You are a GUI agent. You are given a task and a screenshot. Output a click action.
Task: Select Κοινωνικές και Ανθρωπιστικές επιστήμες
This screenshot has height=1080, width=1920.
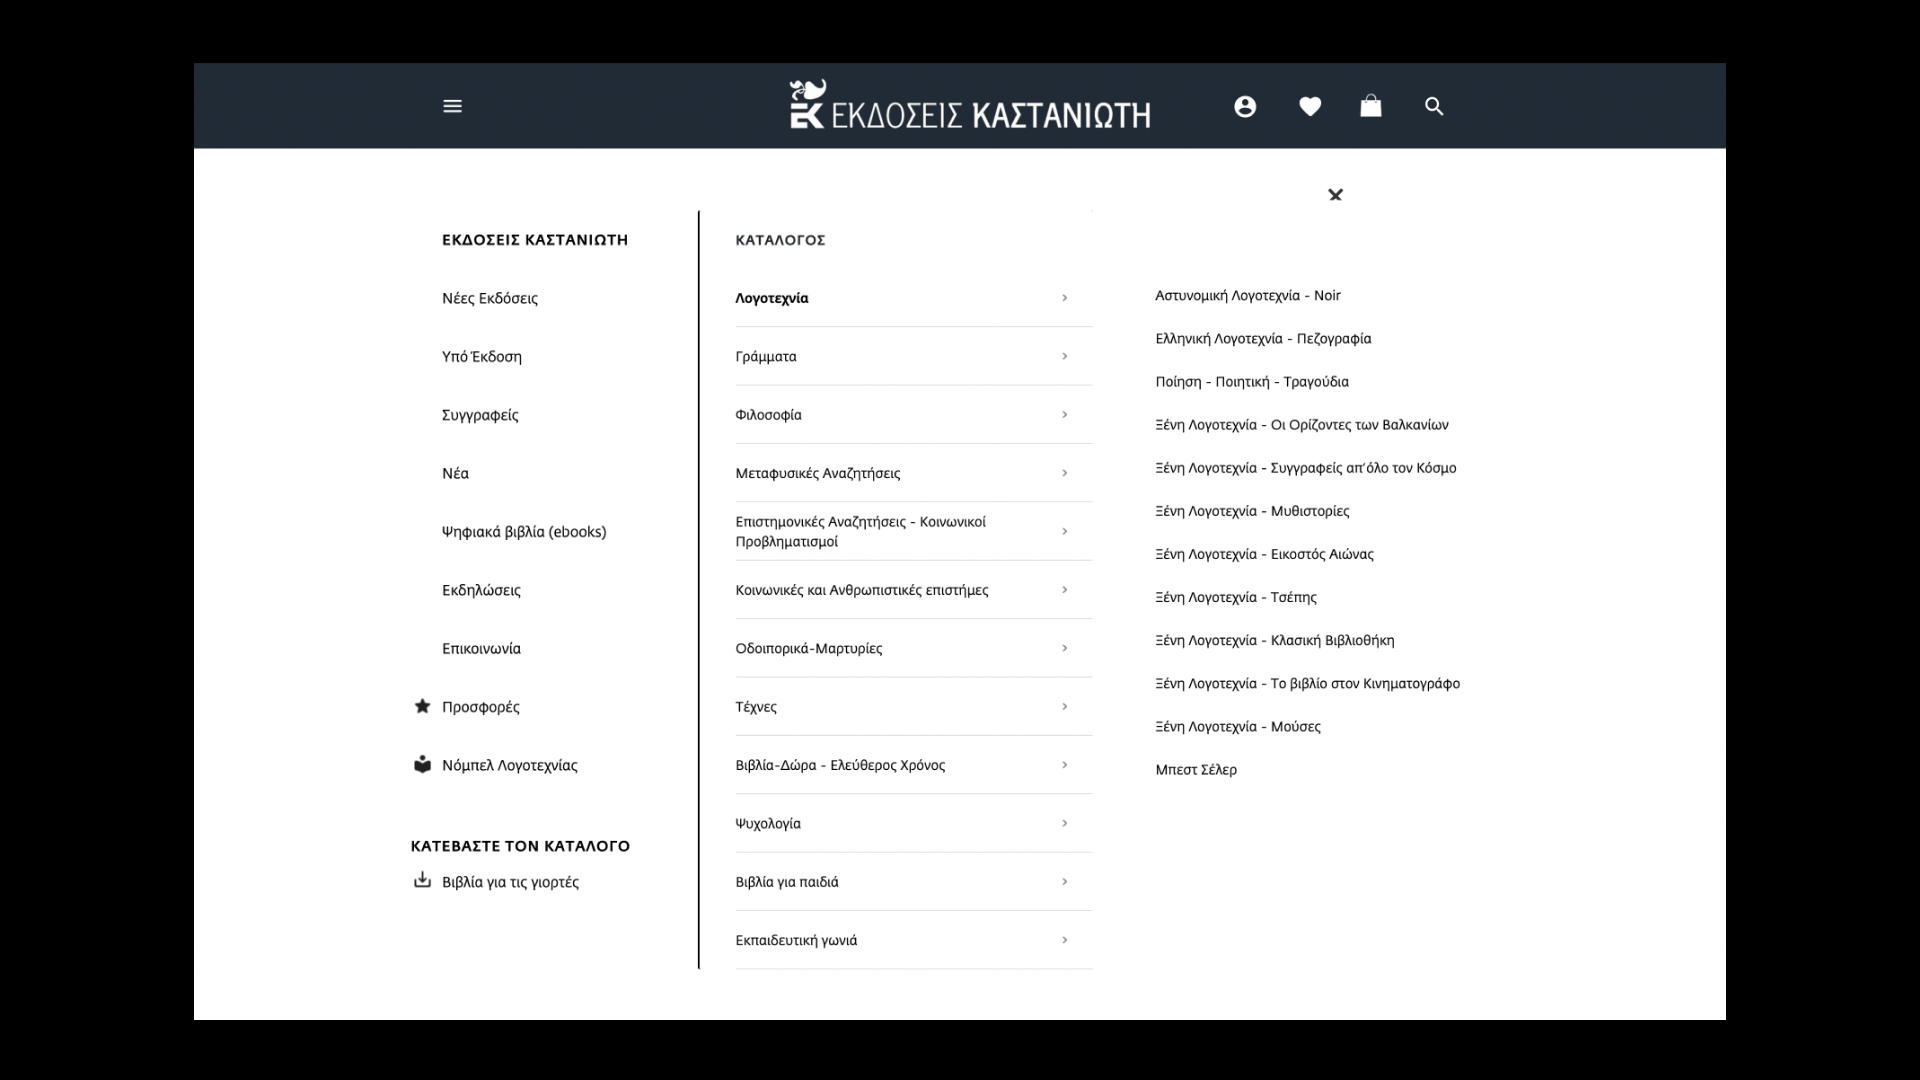pos(862,590)
